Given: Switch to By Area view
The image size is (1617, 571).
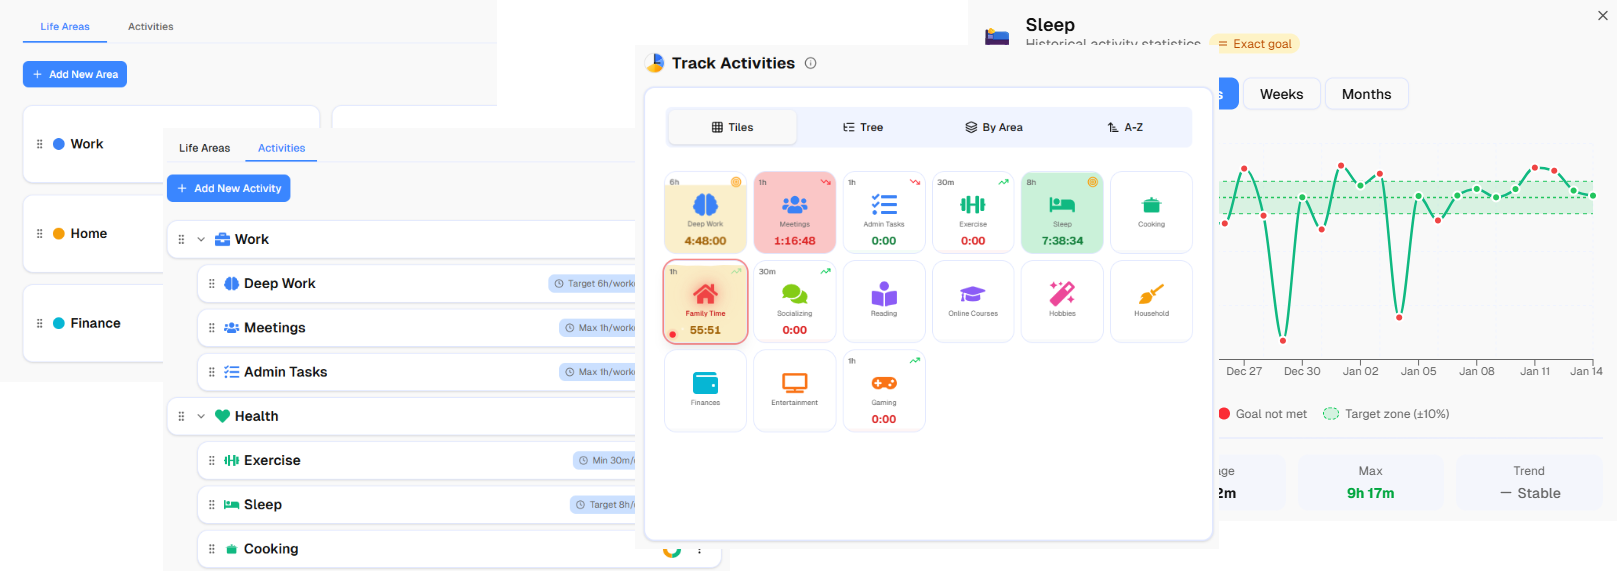Looking at the screenshot, I should [994, 128].
